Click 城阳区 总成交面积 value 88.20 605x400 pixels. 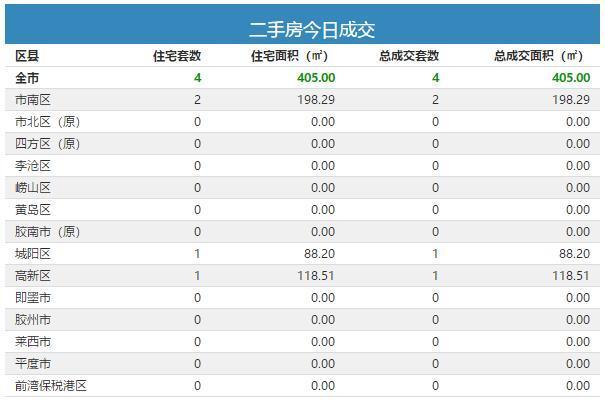pyautogui.click(x=575, y=254)
